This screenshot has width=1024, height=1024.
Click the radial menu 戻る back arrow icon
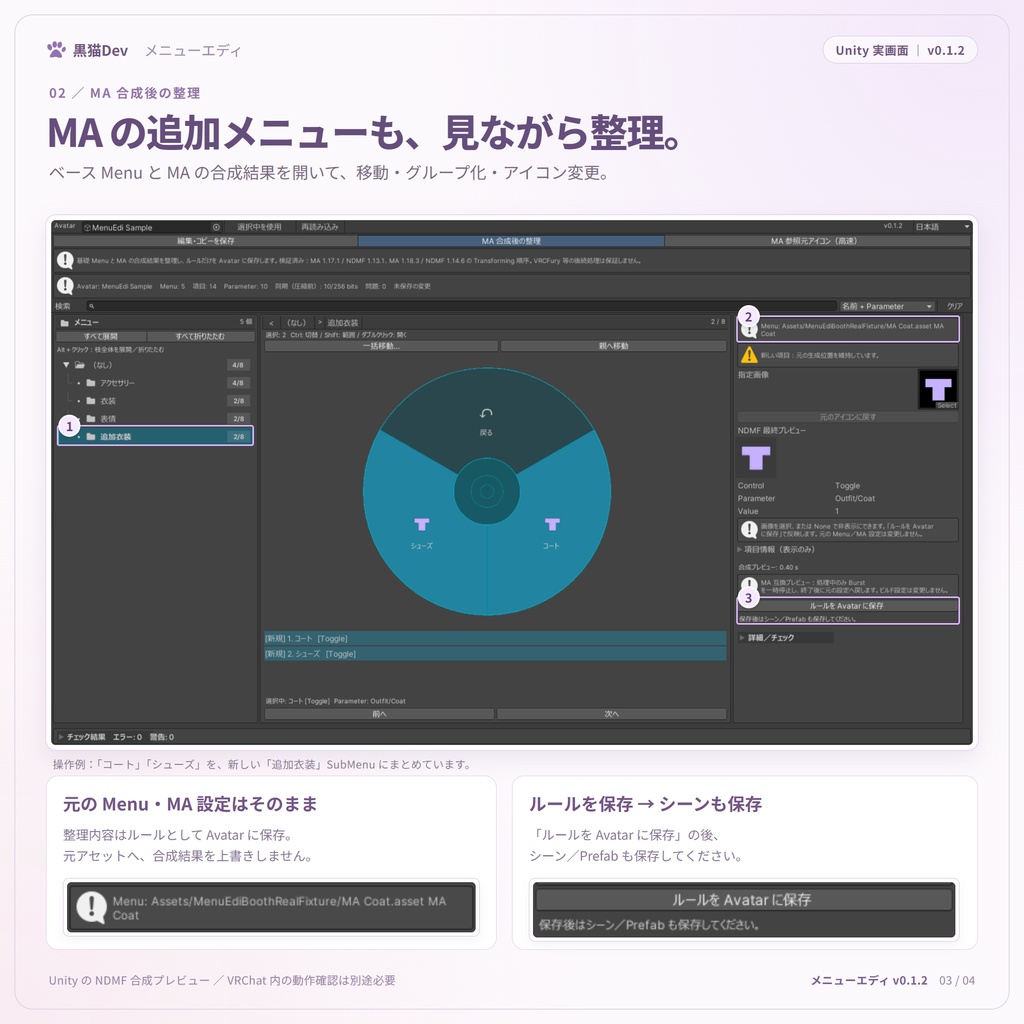[487, 413]
